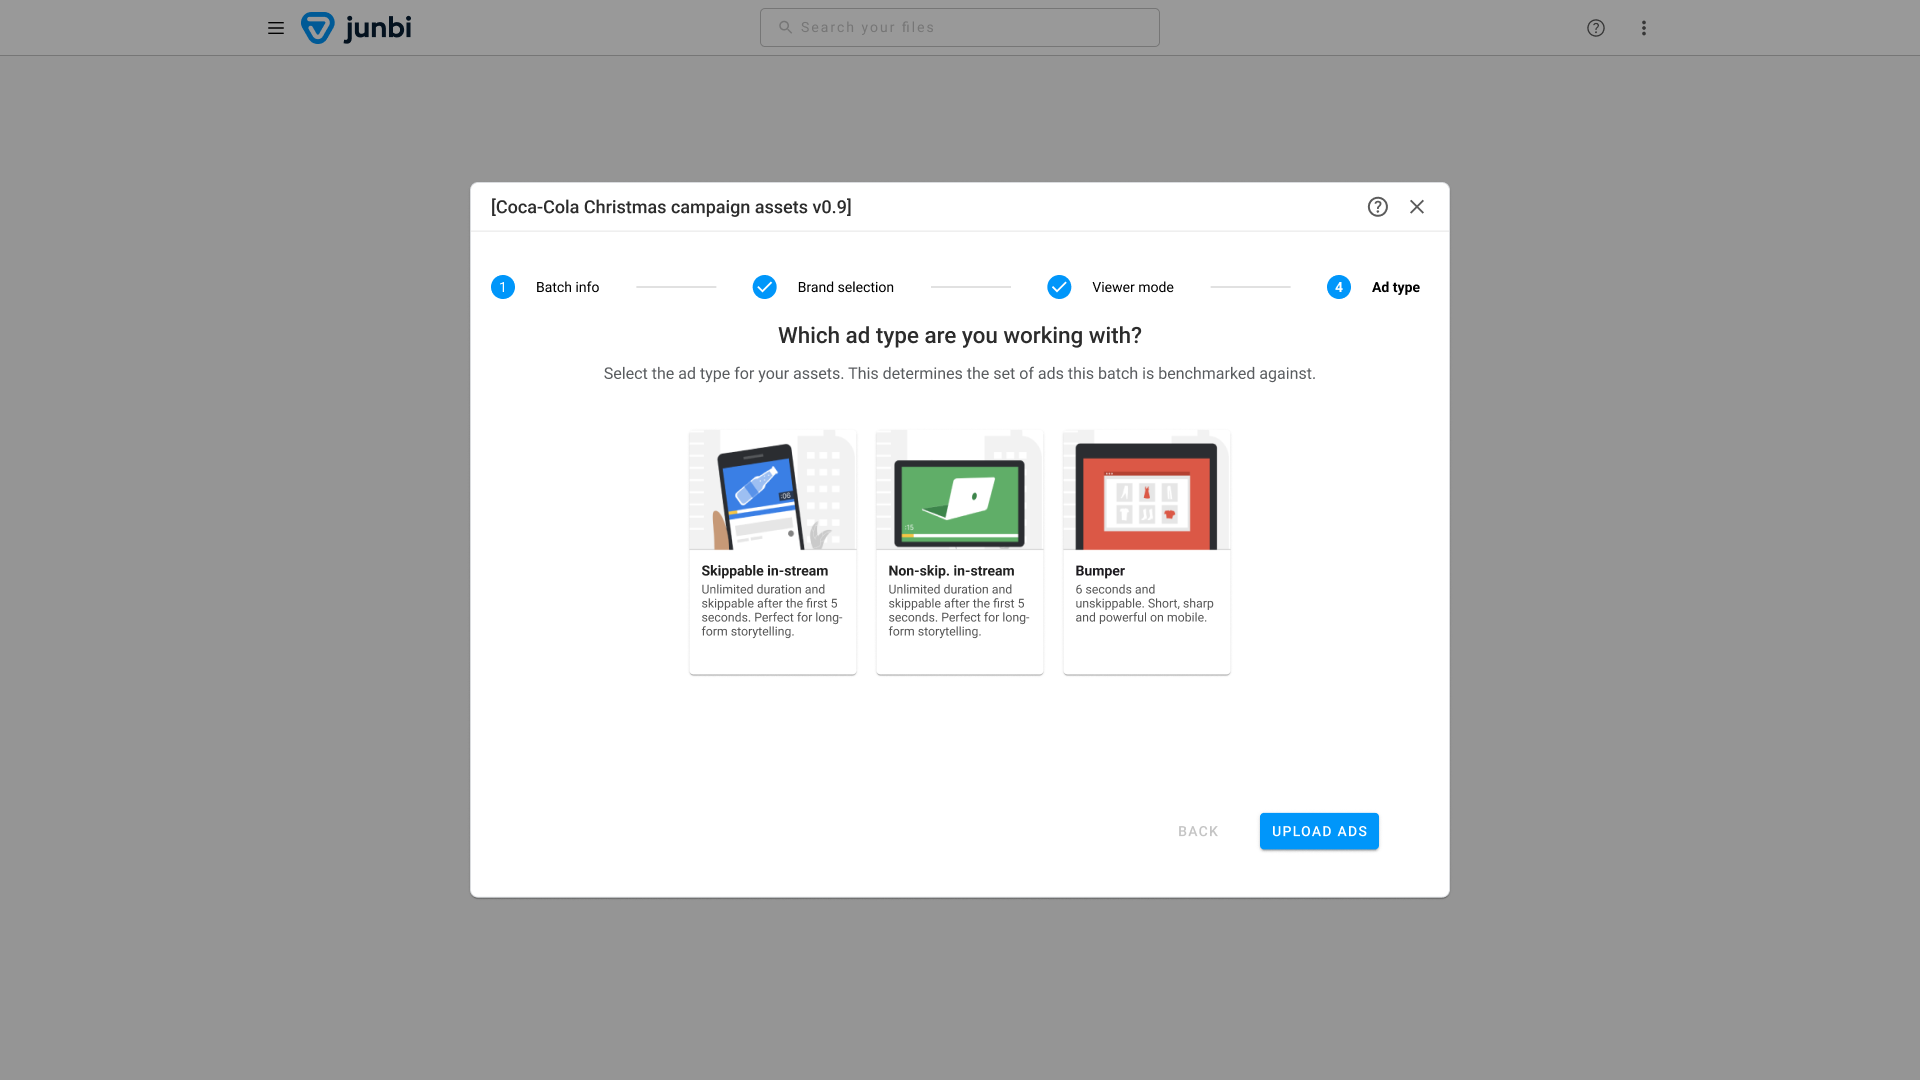Go to Batch info step

point(566,287)
